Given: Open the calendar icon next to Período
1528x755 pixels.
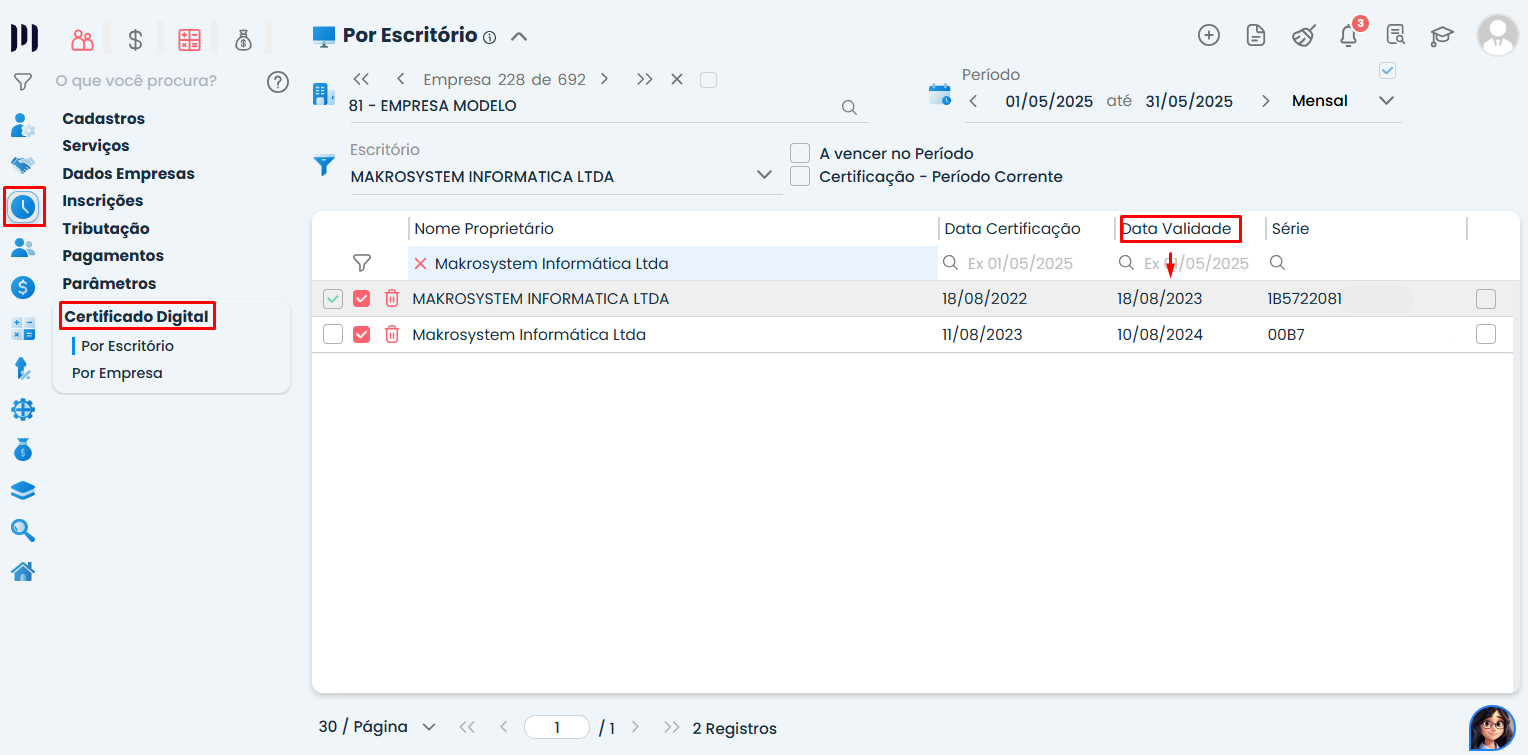Looking at the screenshot, I should coord(940,95).
